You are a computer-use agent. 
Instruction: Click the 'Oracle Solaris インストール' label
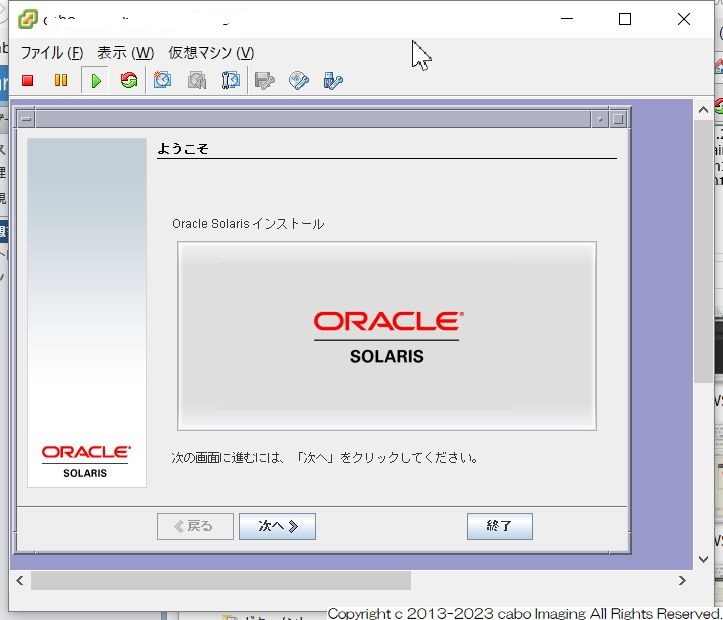pos(248,224)
